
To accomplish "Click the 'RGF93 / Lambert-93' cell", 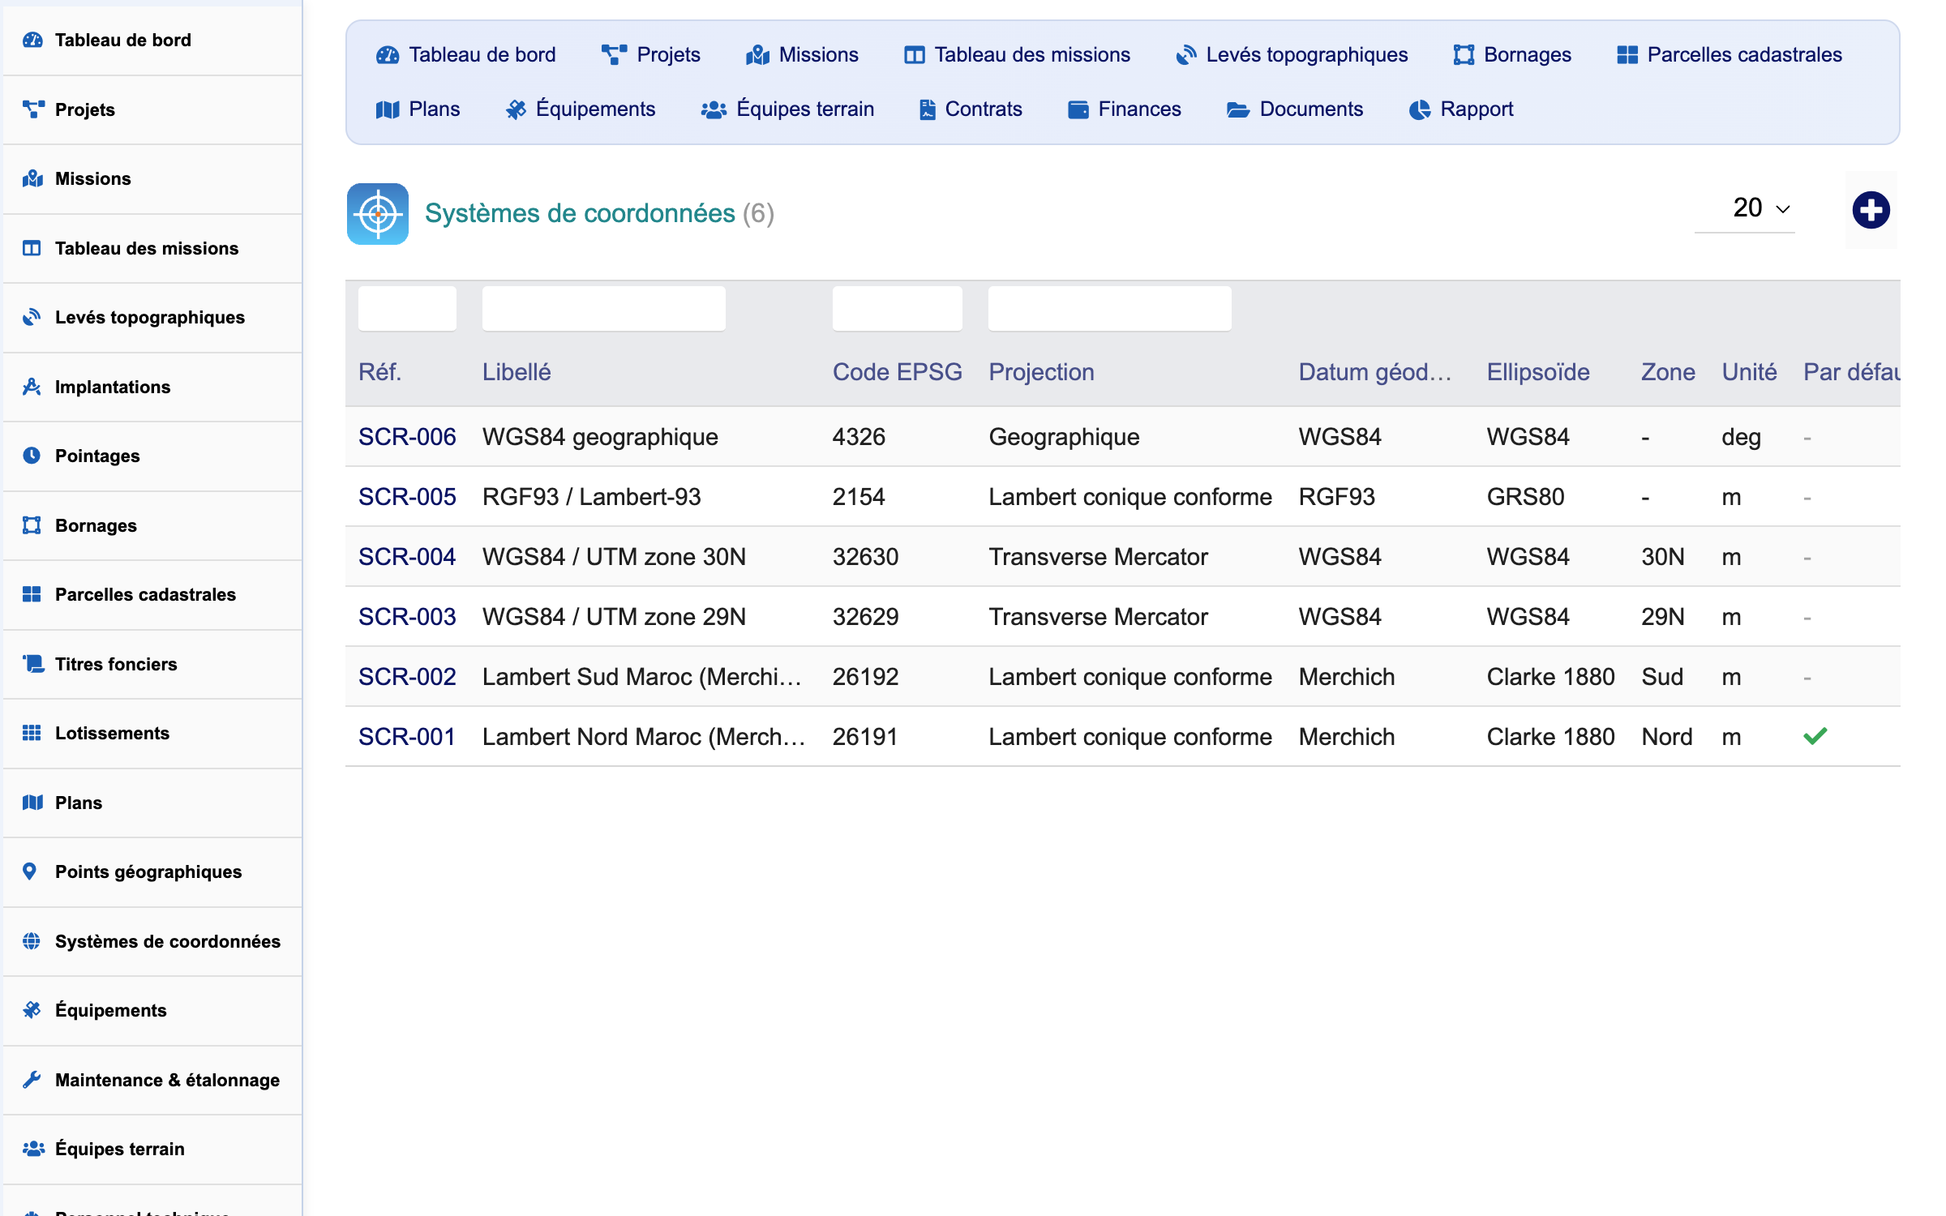I will (x=591, y=497).
